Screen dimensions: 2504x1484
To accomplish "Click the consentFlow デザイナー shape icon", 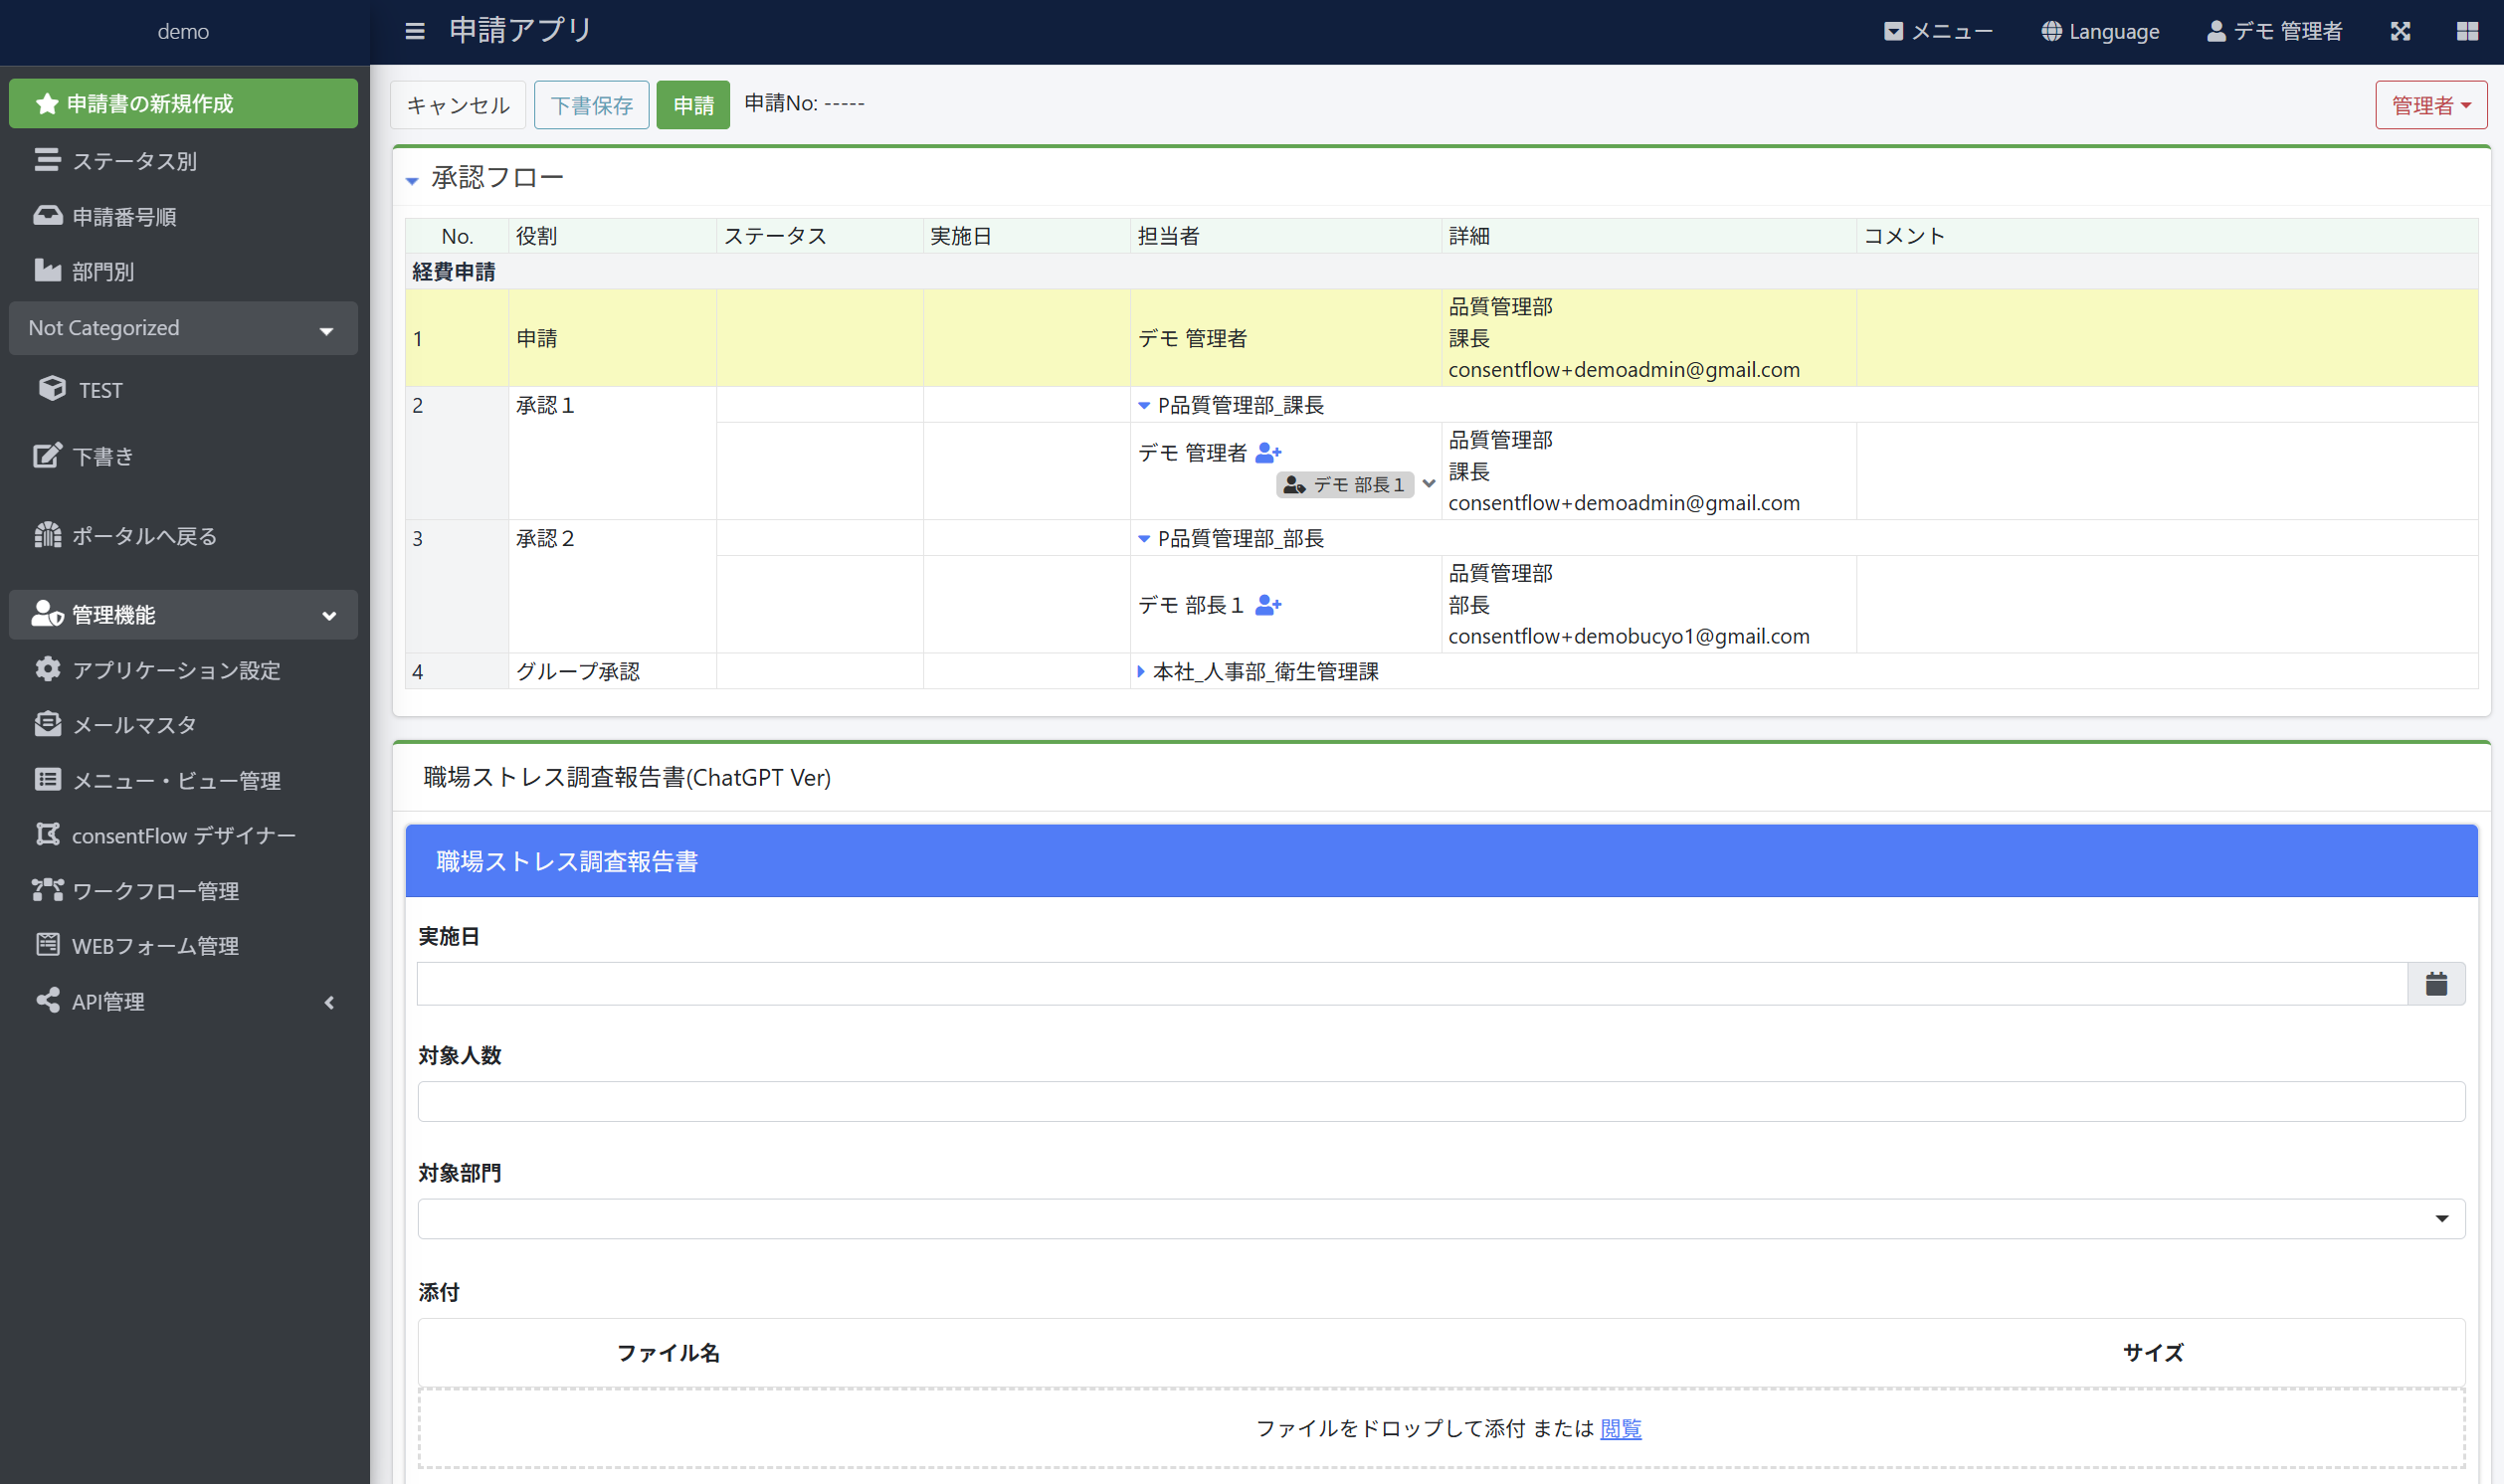I will coord(47,834).
